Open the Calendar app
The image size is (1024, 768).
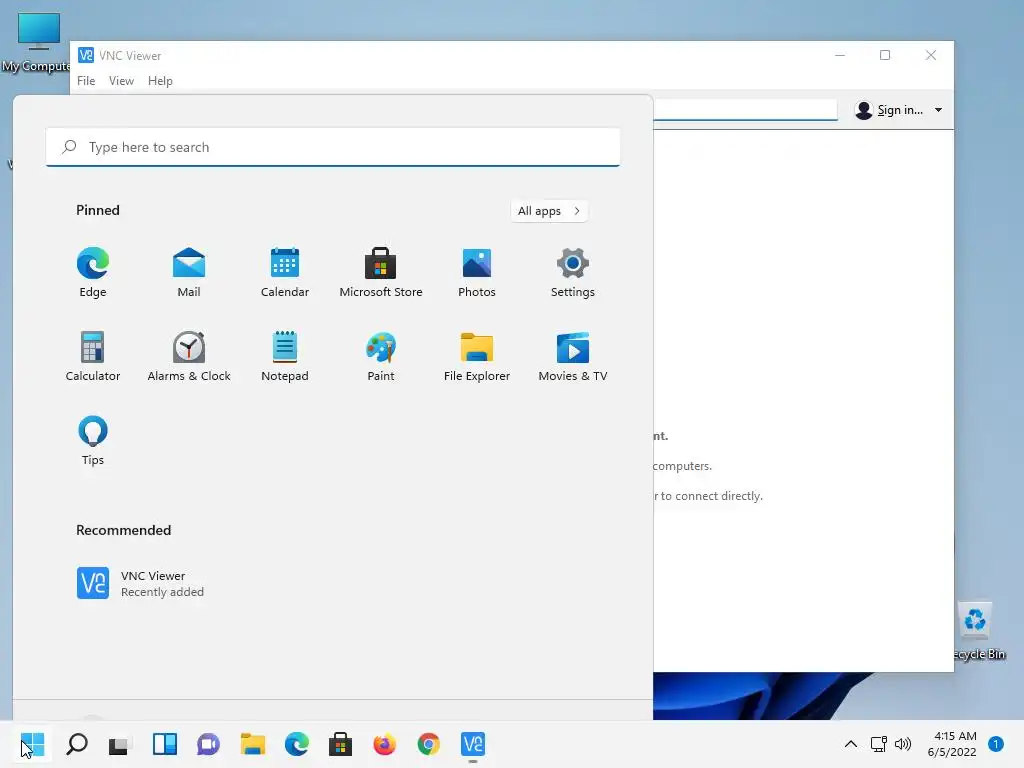285,272
